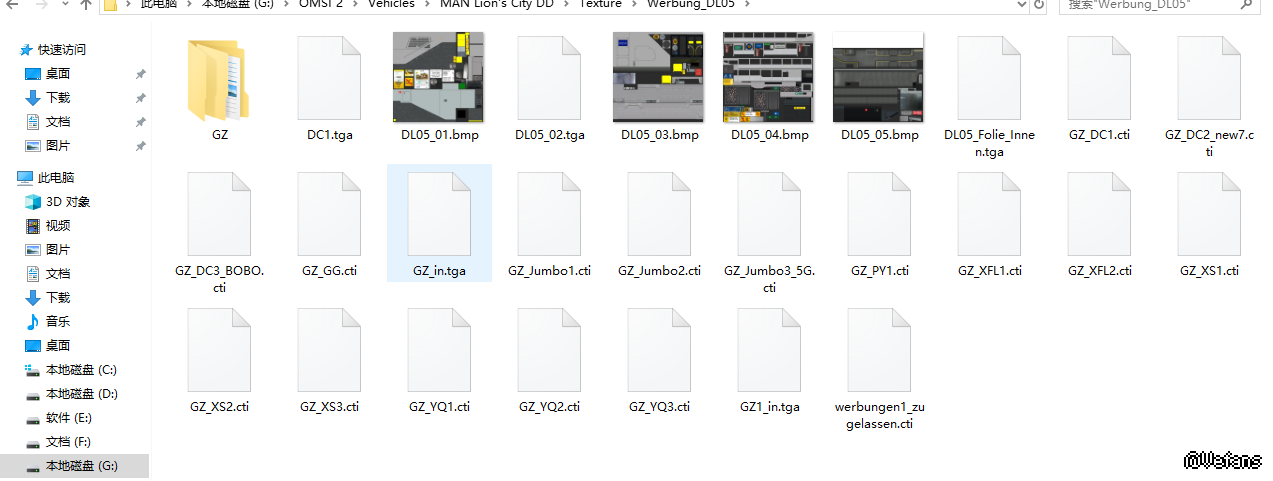The height and width of the screenshot is (481, 1273).
Task: Select the GZ_YQ2.cti file
Action: tap(549, 362)
